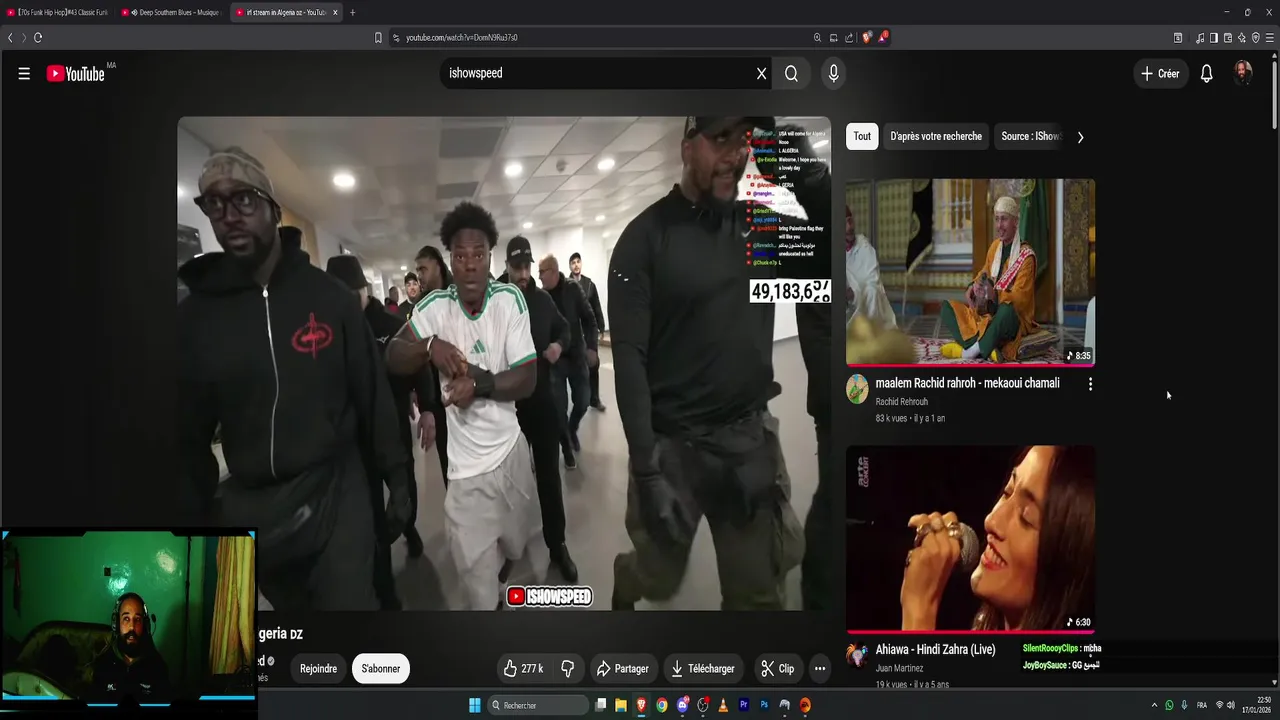Open YouTube notifications bell
The height and width of the screenshot is (720, 1280).
1207,73
